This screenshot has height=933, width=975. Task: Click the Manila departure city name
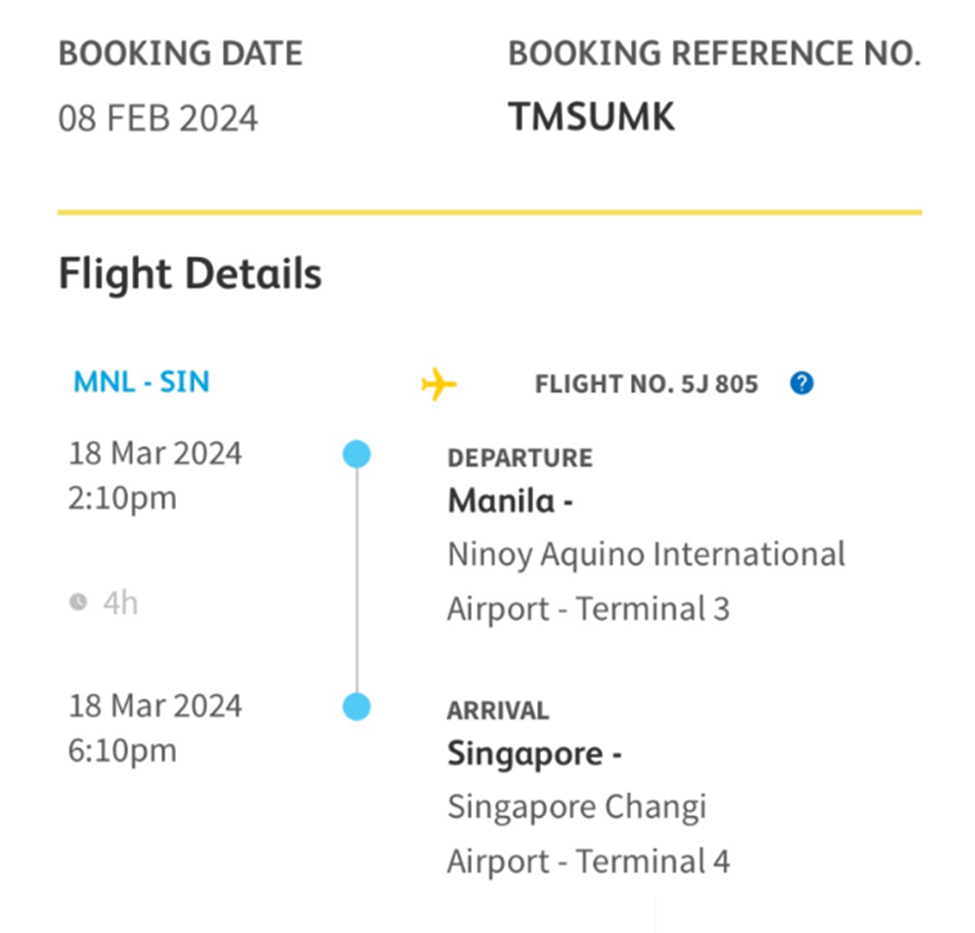(x=501, y=500)
